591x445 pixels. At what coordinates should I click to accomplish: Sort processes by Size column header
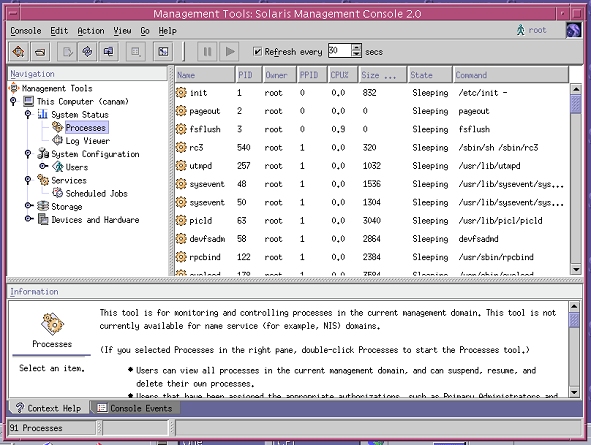(383, 75)
